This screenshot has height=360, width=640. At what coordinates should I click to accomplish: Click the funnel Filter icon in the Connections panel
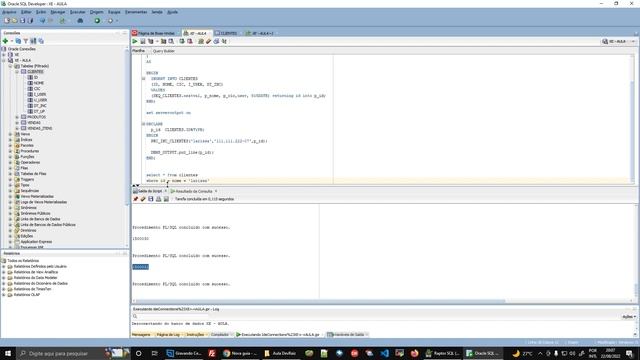[x=26, y=41]
